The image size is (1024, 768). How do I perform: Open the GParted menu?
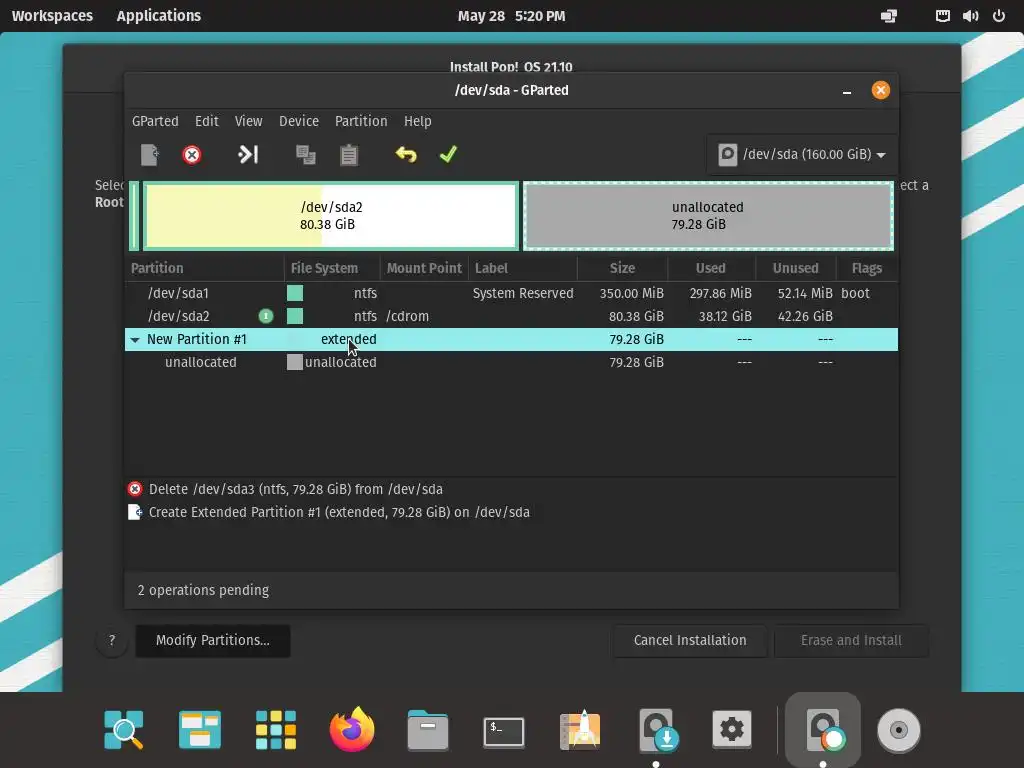155,121
